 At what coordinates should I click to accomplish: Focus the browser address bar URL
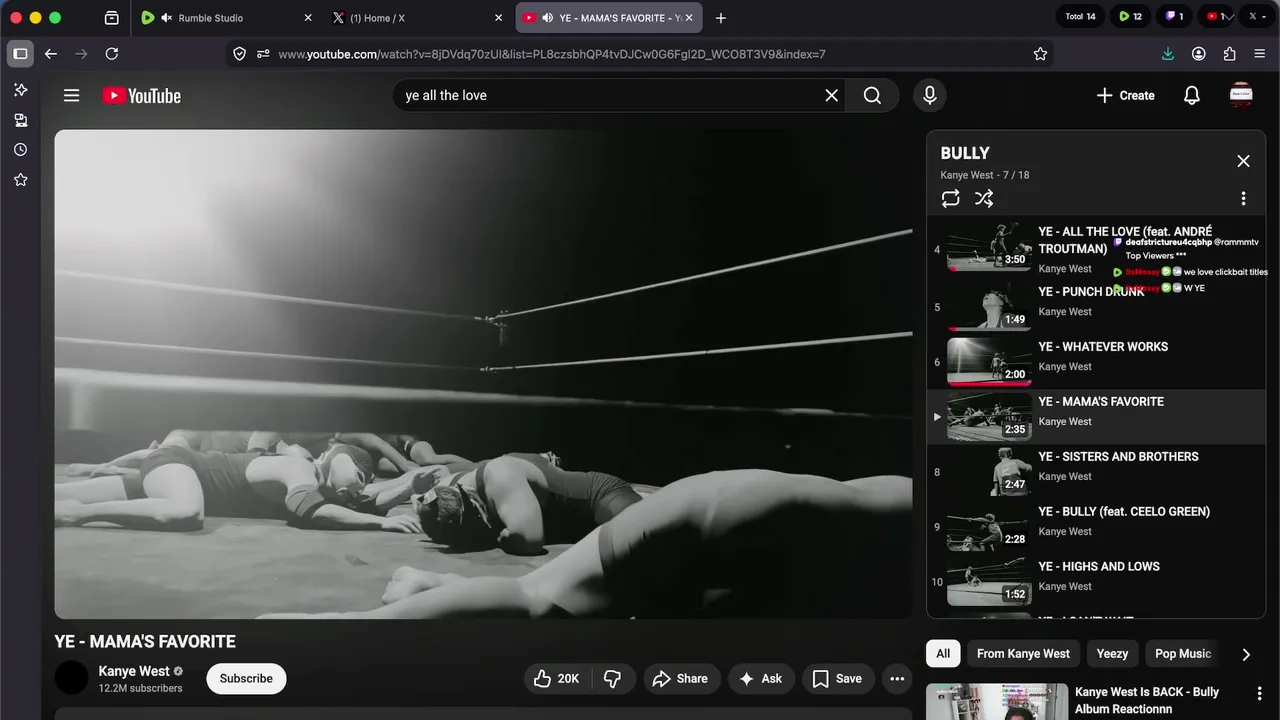click(552, 54)
